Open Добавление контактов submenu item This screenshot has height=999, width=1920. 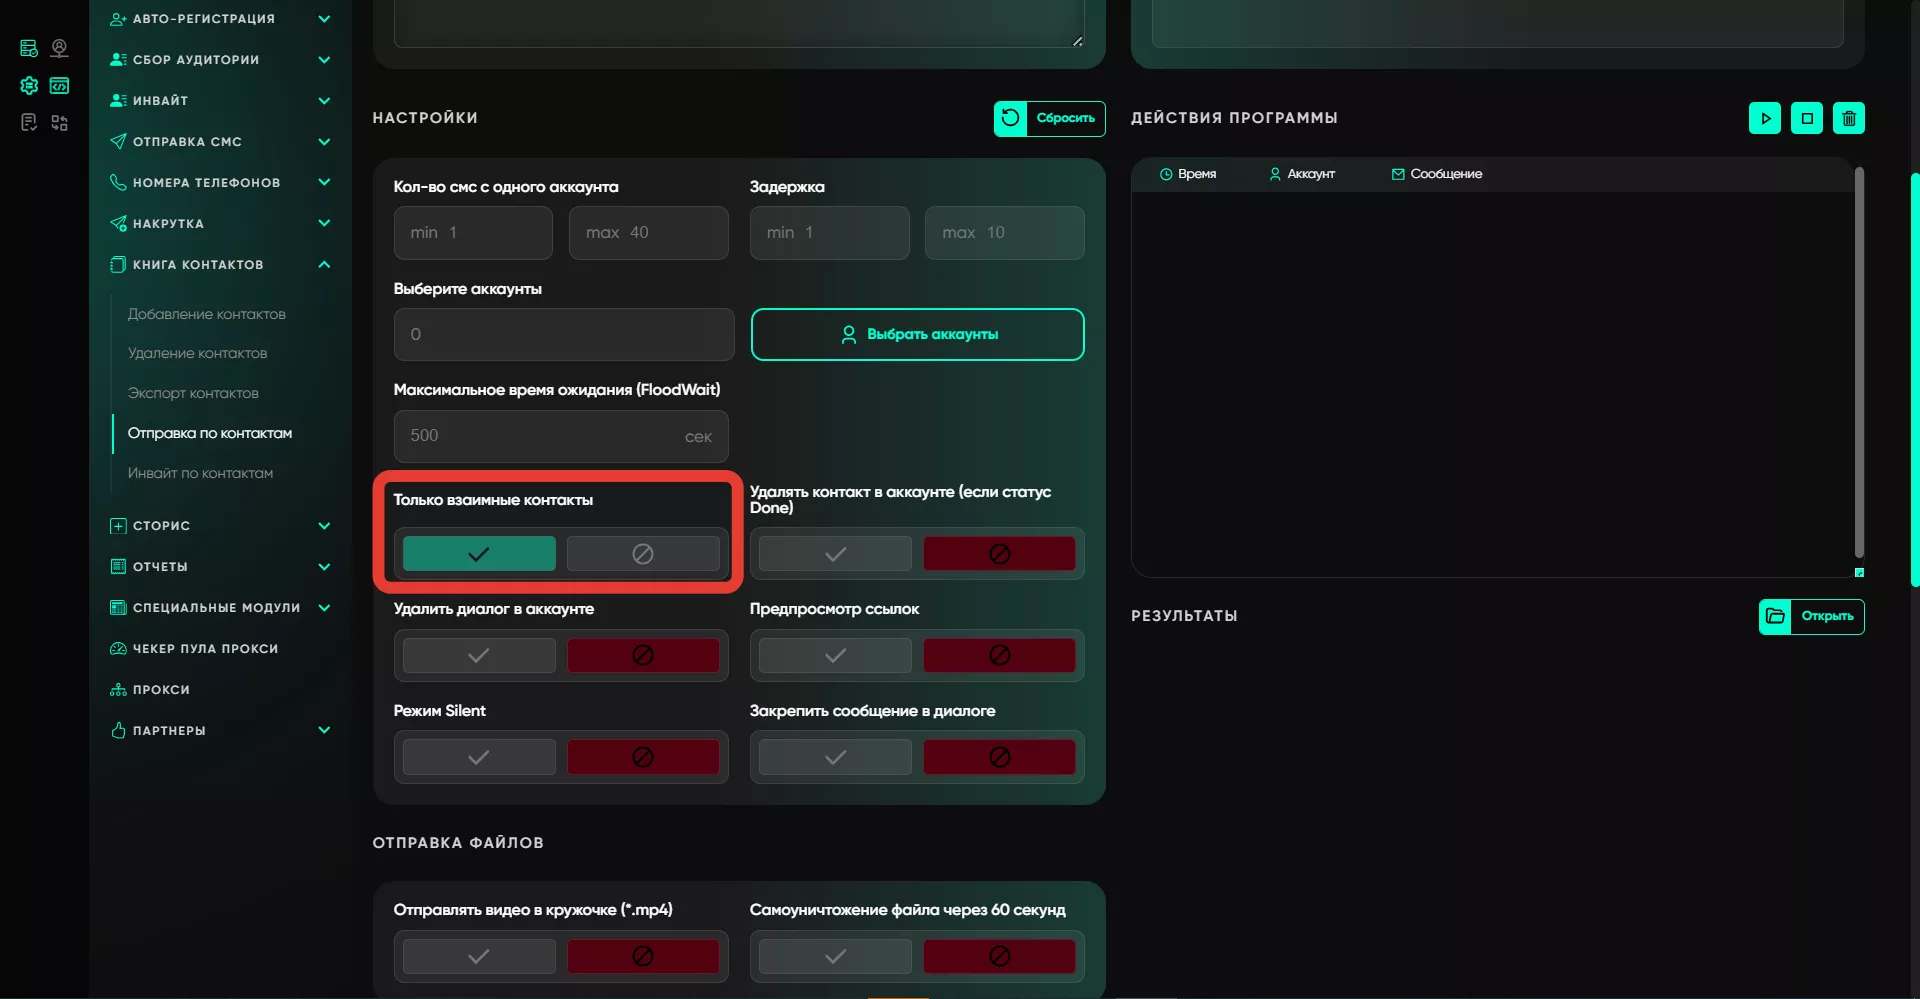(206, 314)
